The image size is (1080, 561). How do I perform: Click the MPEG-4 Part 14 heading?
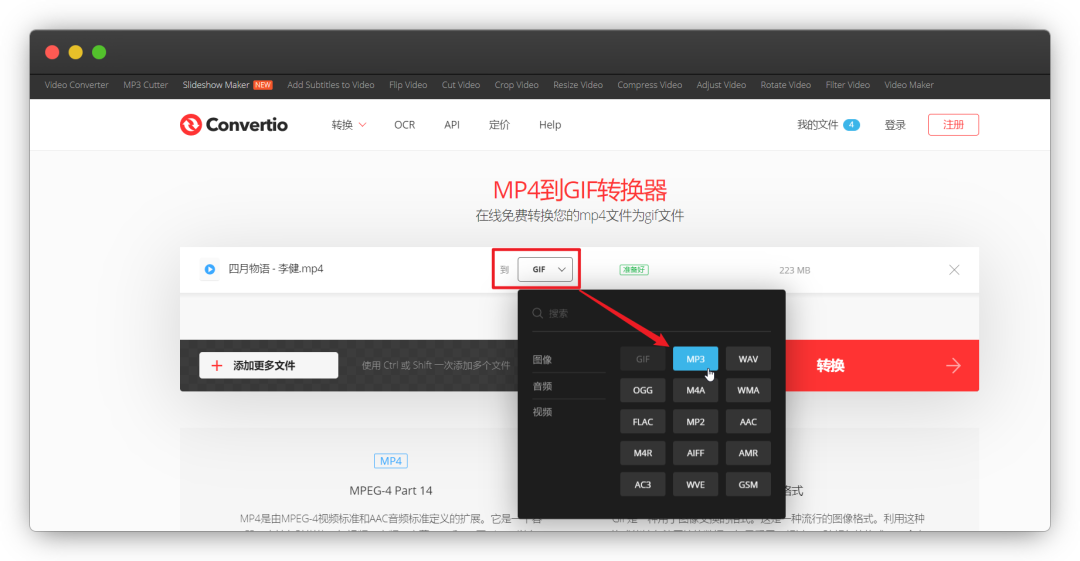pyautogui.click(x=391, y=491)
